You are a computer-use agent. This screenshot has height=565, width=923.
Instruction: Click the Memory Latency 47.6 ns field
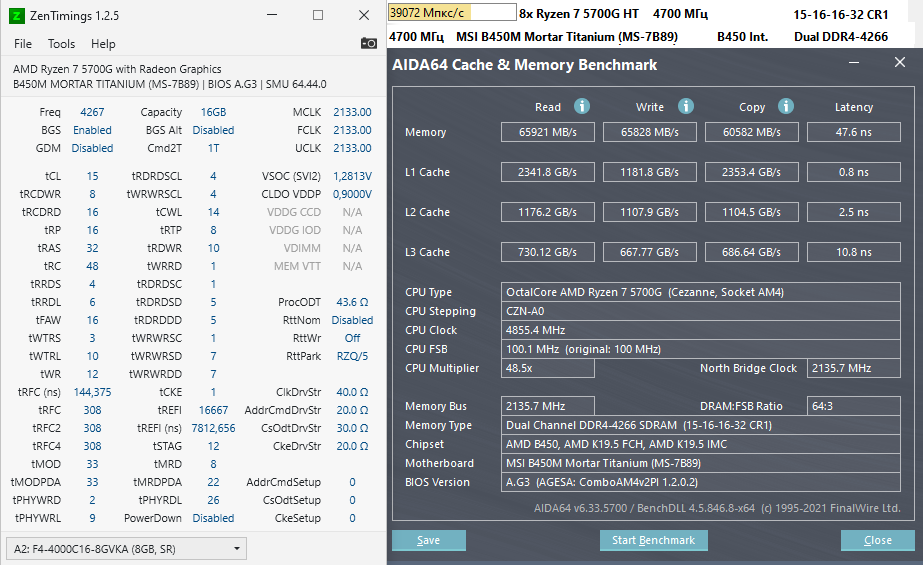(x=854, y=132)
